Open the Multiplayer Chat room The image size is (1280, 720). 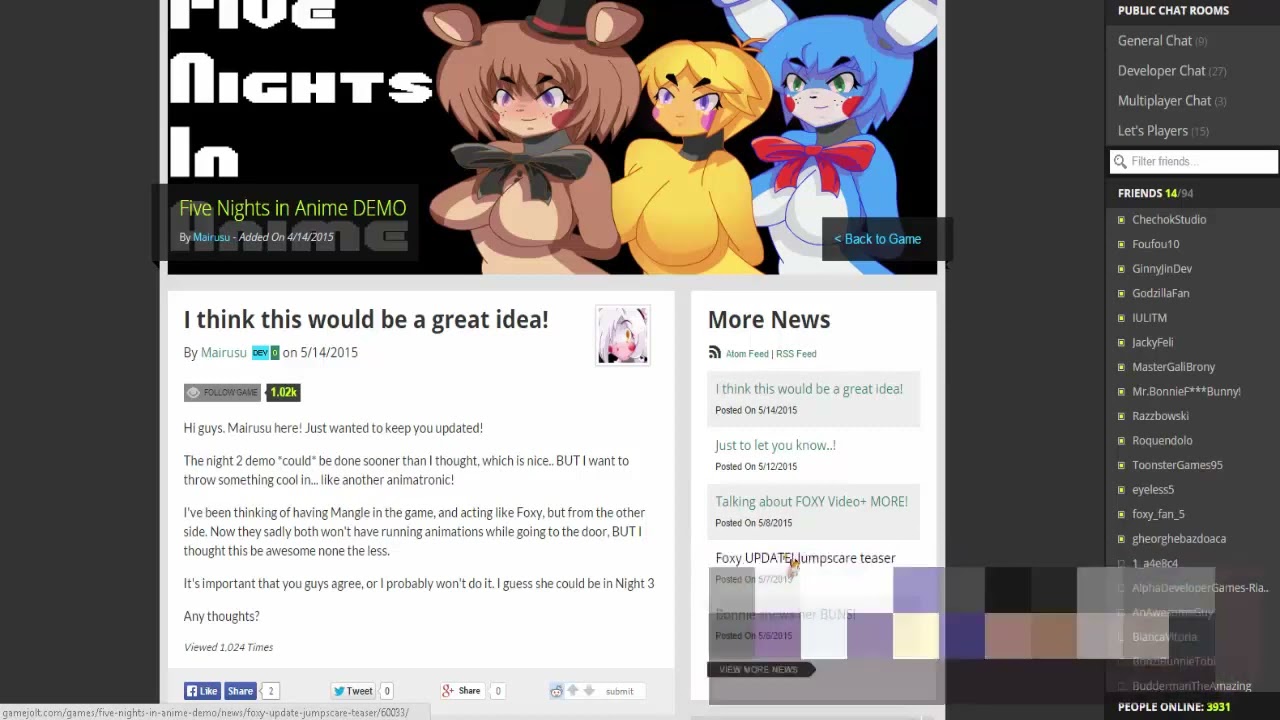click(1164, 101)
